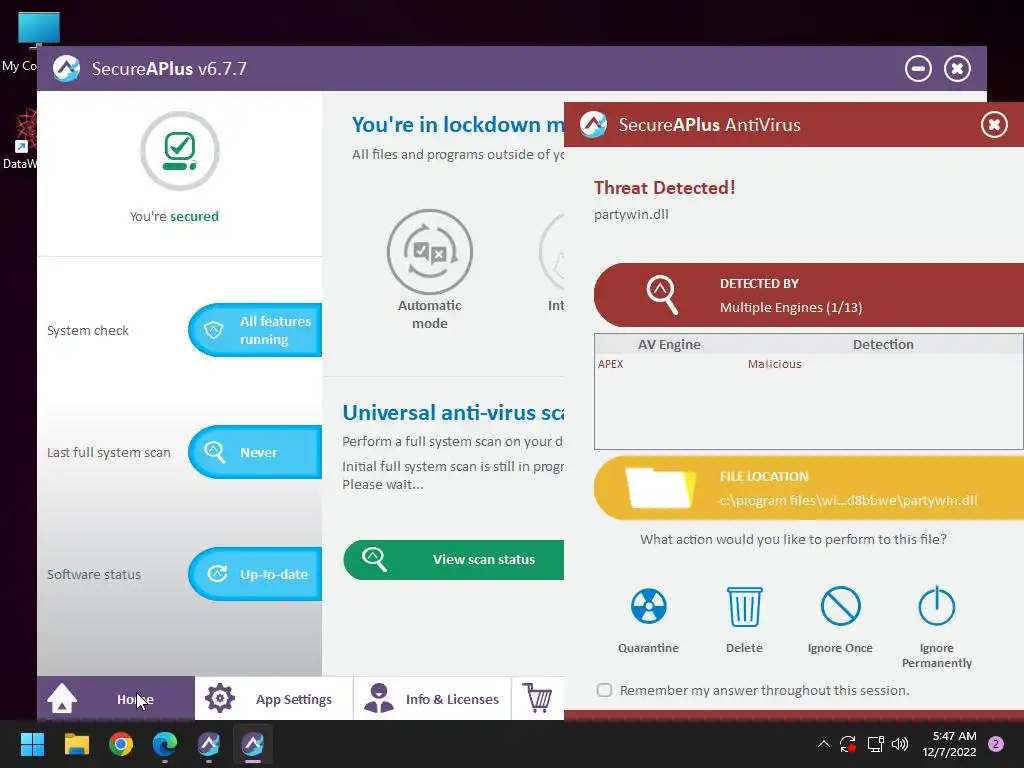Open the notification badge showing 2

996,744
